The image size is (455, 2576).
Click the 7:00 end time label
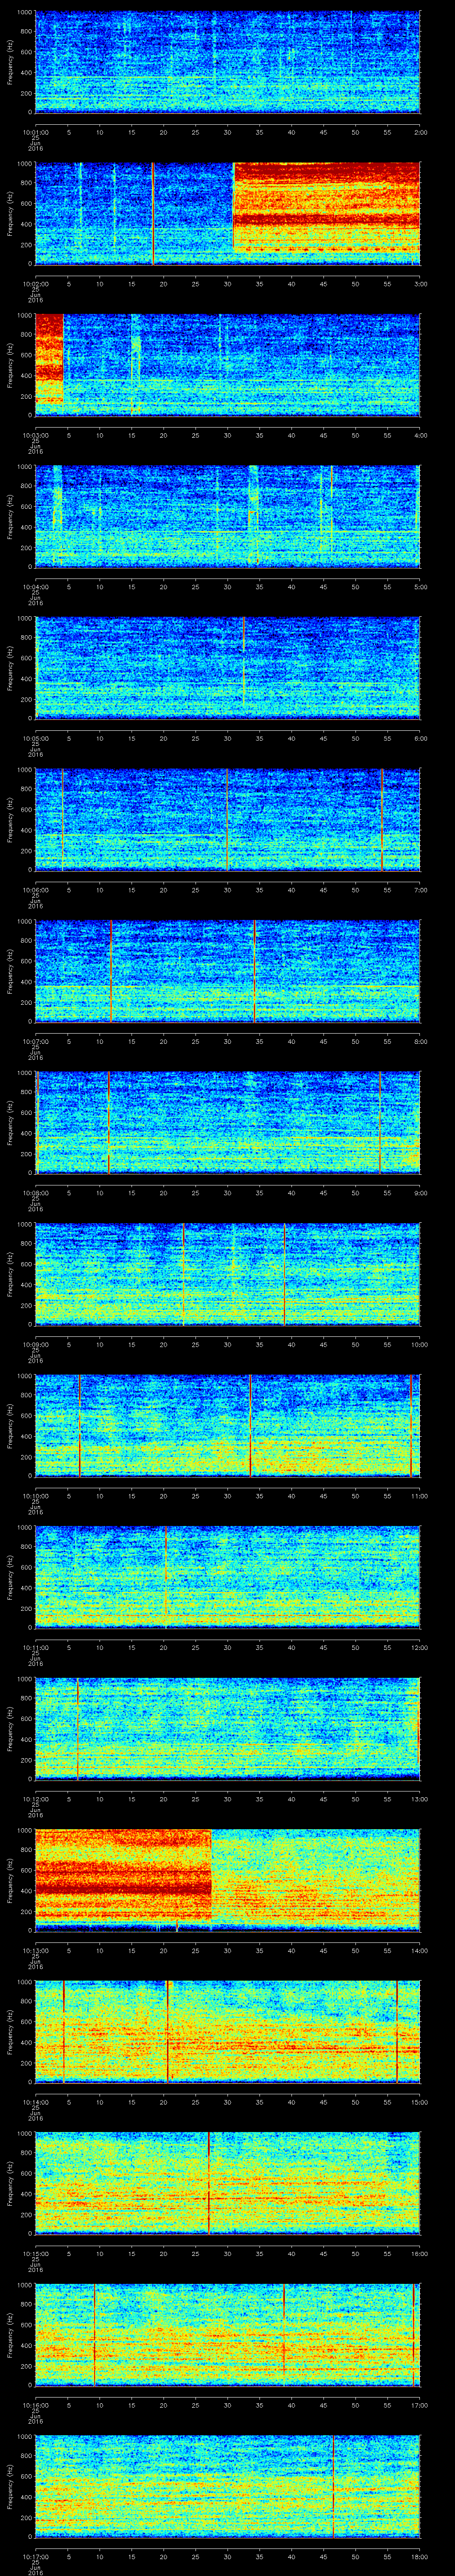(420, 890)
